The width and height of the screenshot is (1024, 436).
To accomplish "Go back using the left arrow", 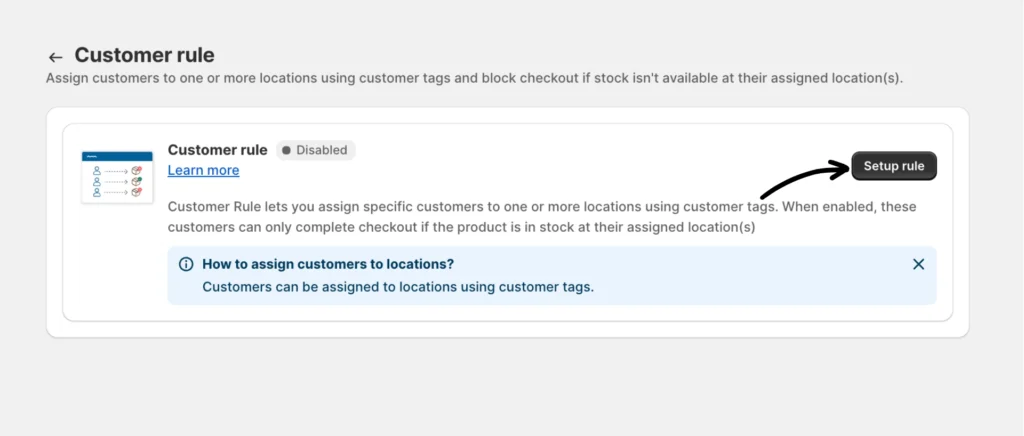I will (x=55, y=57).
